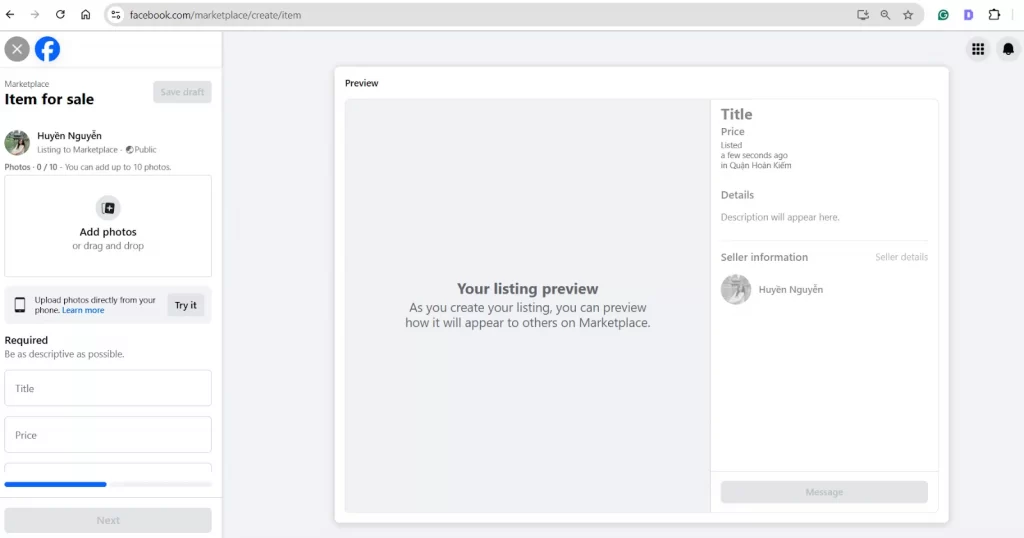This screenshot has height=538, width=1024.
Task: Click 'Description will appear here.' text
Action: (x=780, y=217)
